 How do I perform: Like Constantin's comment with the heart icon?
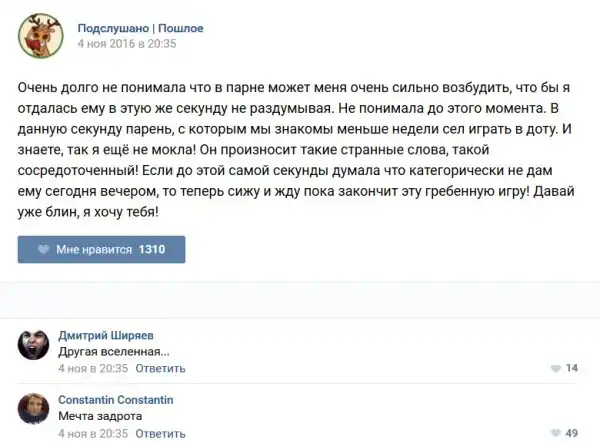(556, 433)
